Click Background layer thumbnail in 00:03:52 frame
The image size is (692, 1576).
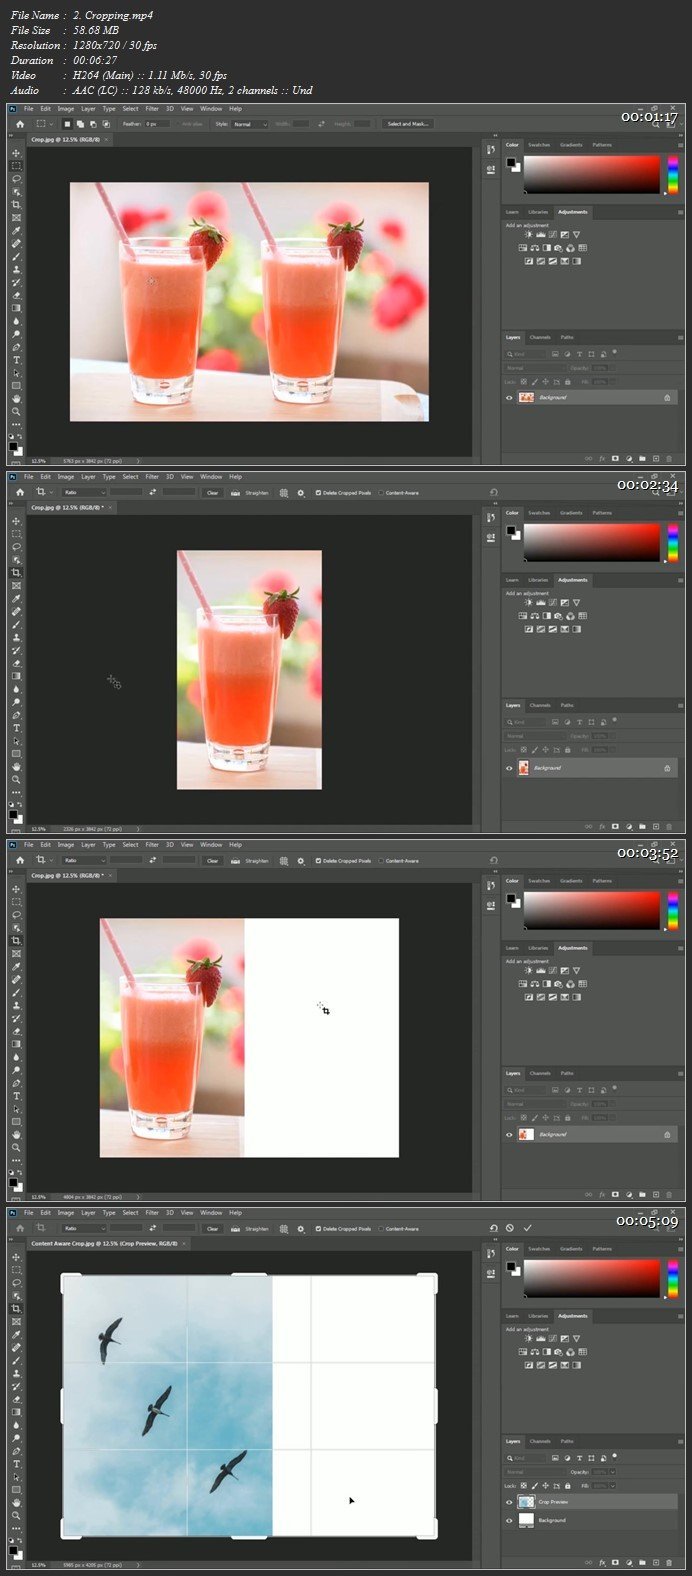[x=524, y=1135]
